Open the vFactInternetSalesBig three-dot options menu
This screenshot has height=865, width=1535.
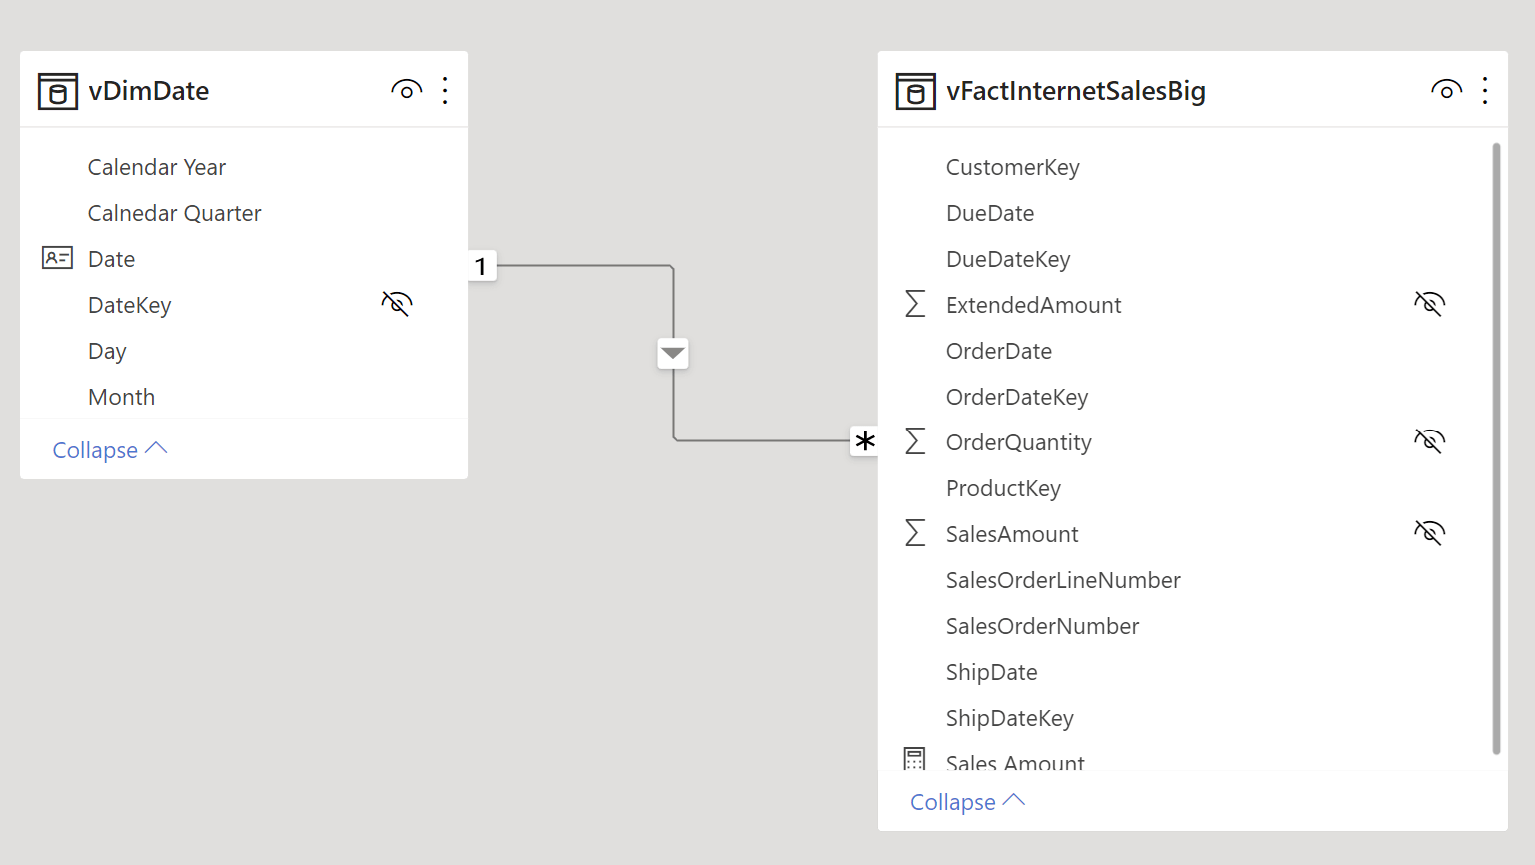[1485, 89]
